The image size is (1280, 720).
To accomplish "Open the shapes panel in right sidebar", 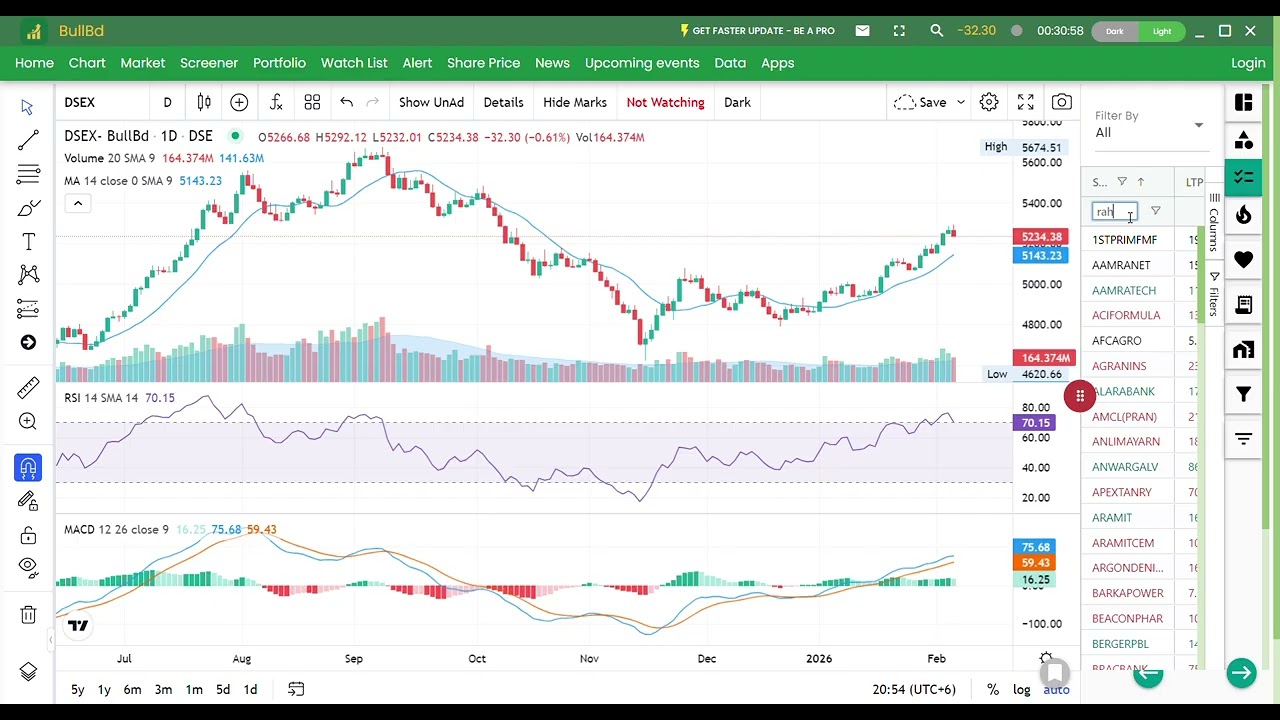I will coord(1244,140).
